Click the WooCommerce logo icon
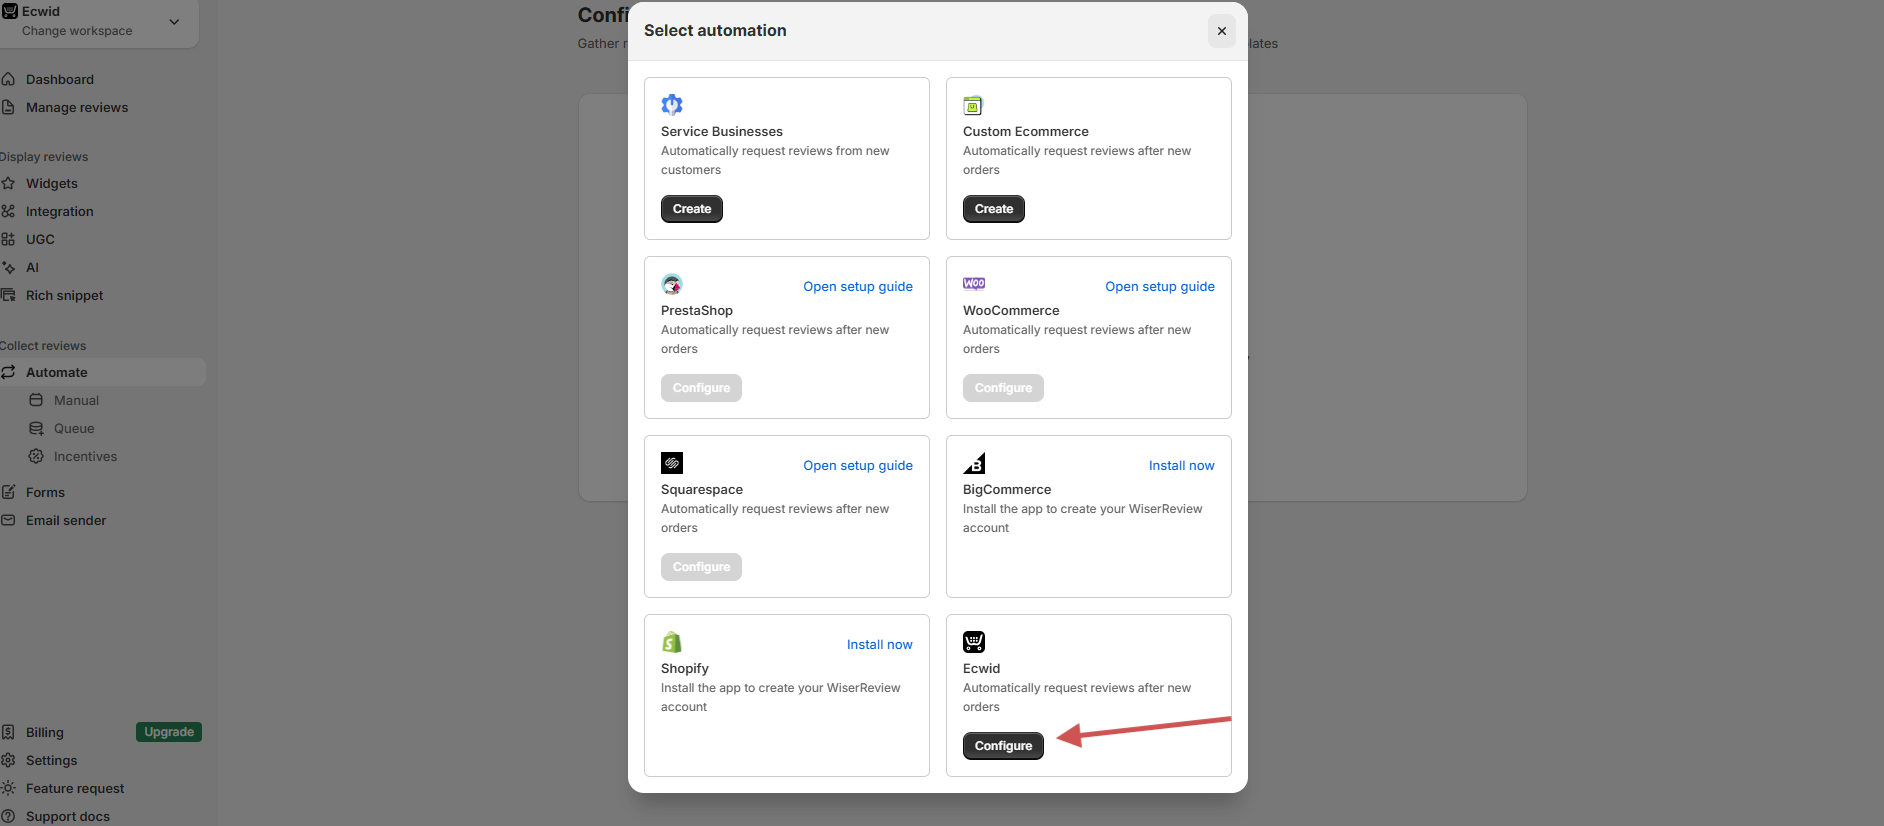 point(974,284)
